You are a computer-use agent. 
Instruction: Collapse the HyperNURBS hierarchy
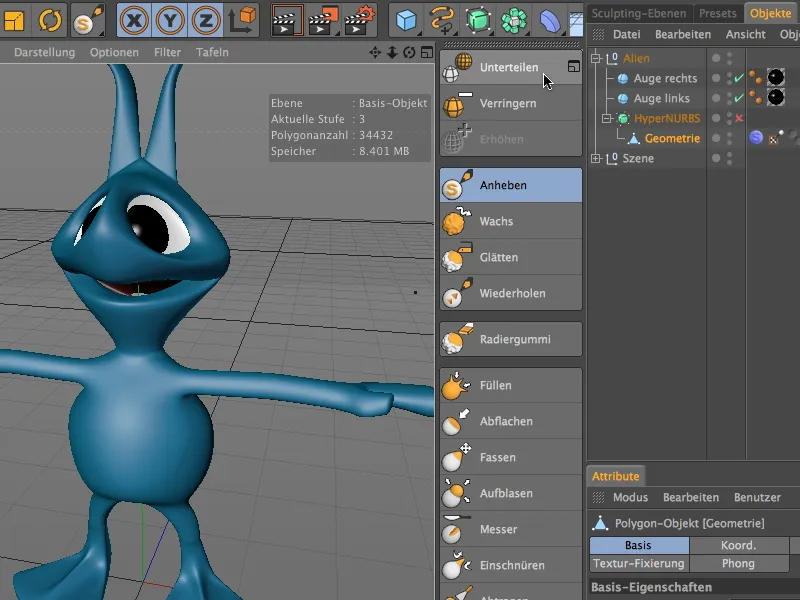606,118
